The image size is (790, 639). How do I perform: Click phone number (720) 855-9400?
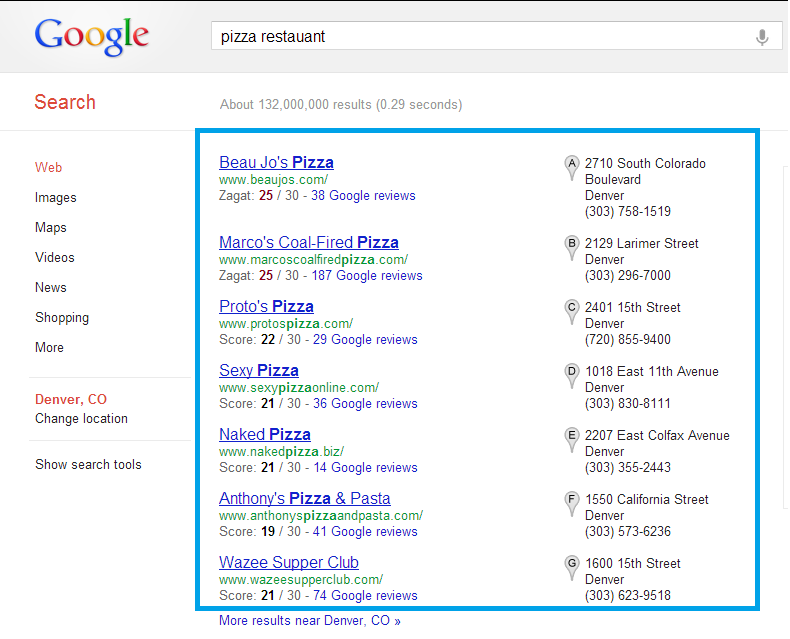[x=627, y=339]
